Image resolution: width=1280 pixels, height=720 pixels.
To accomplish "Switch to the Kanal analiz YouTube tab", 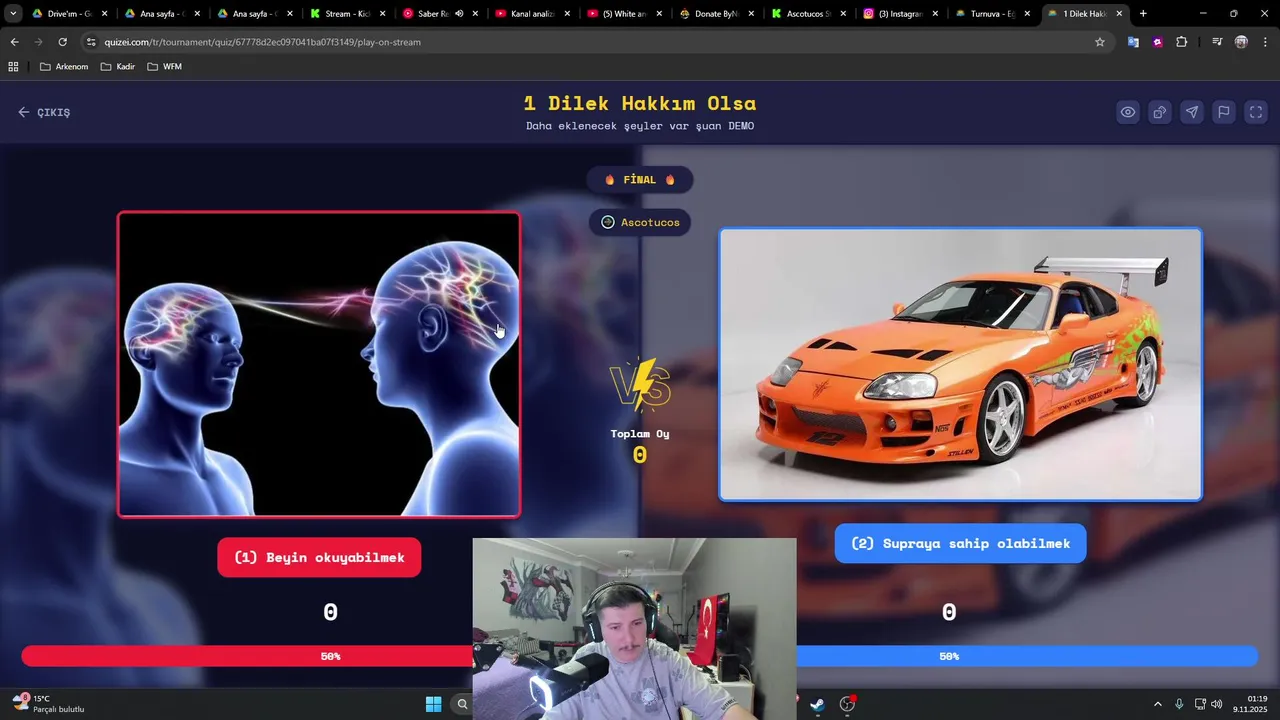I will point(532,14).
